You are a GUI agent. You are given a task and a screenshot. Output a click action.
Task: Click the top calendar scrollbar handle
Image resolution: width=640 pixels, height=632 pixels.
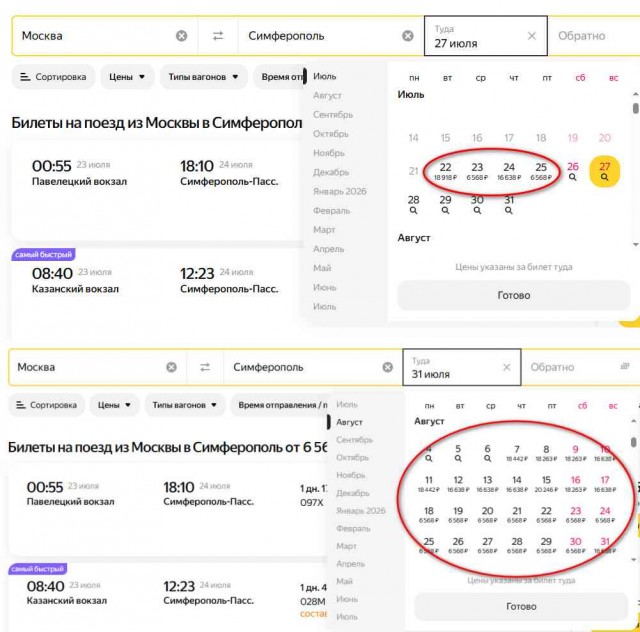[x=636, y=108]
